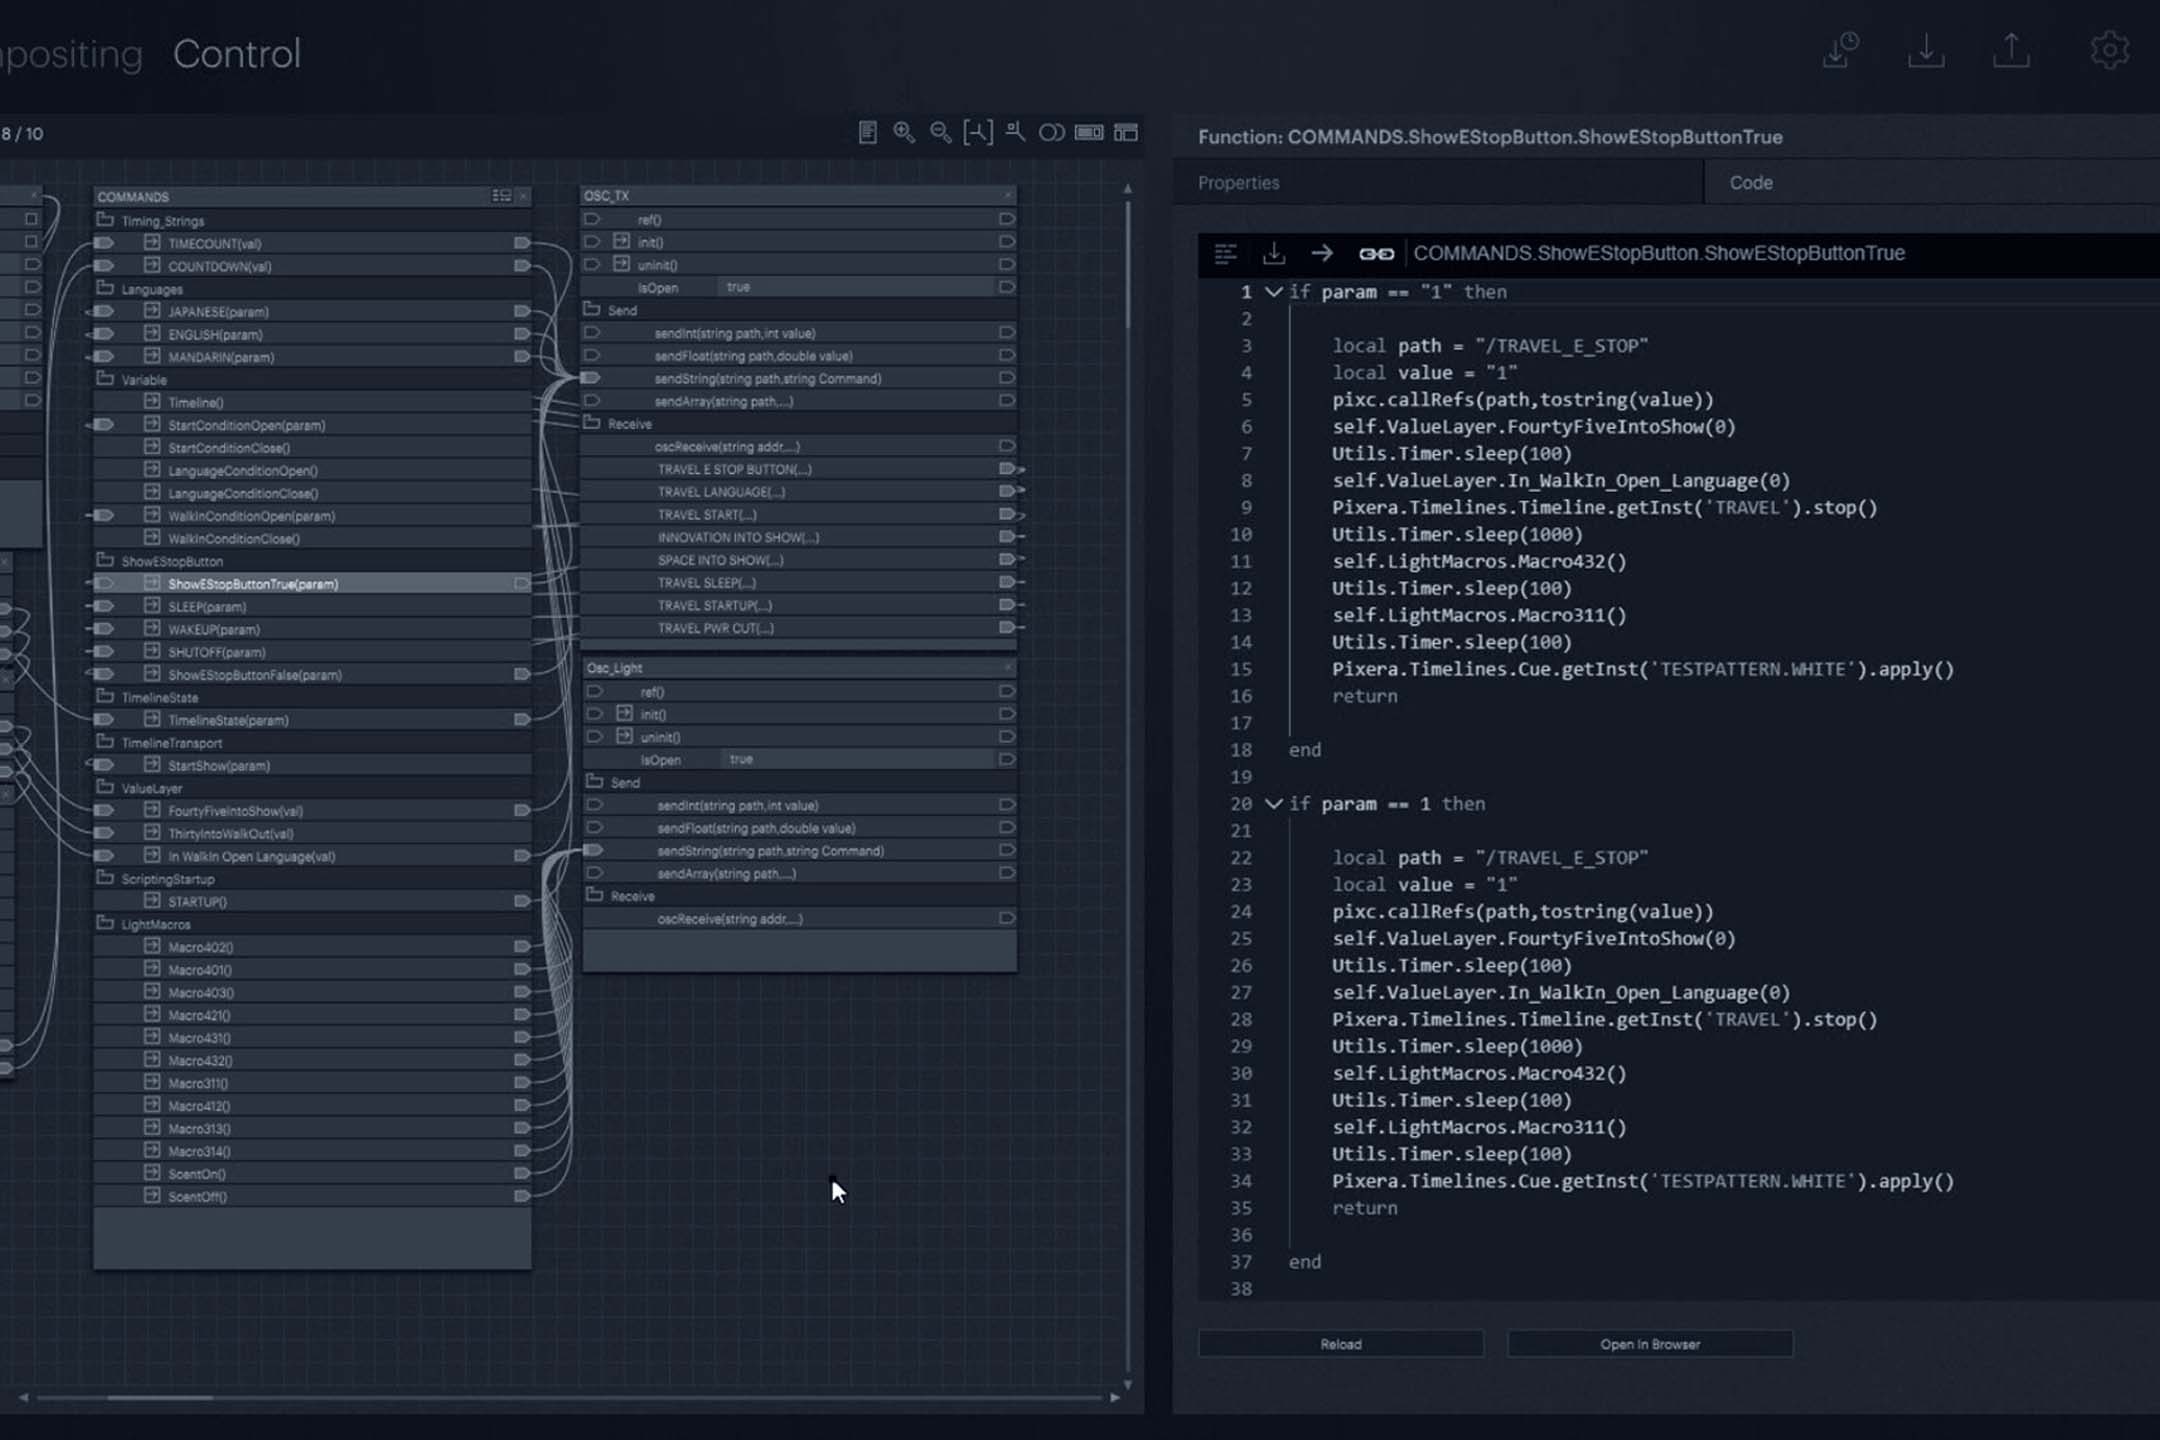
Task: Click the upload arrow icon in header
Action: pyautogui.click(x=2011, y=50)
